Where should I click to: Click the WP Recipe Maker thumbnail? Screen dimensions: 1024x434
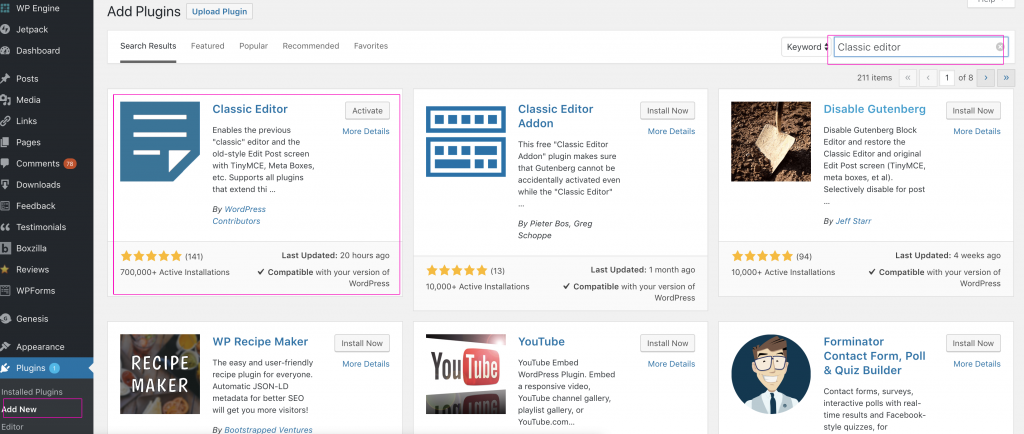click(160, 374)
